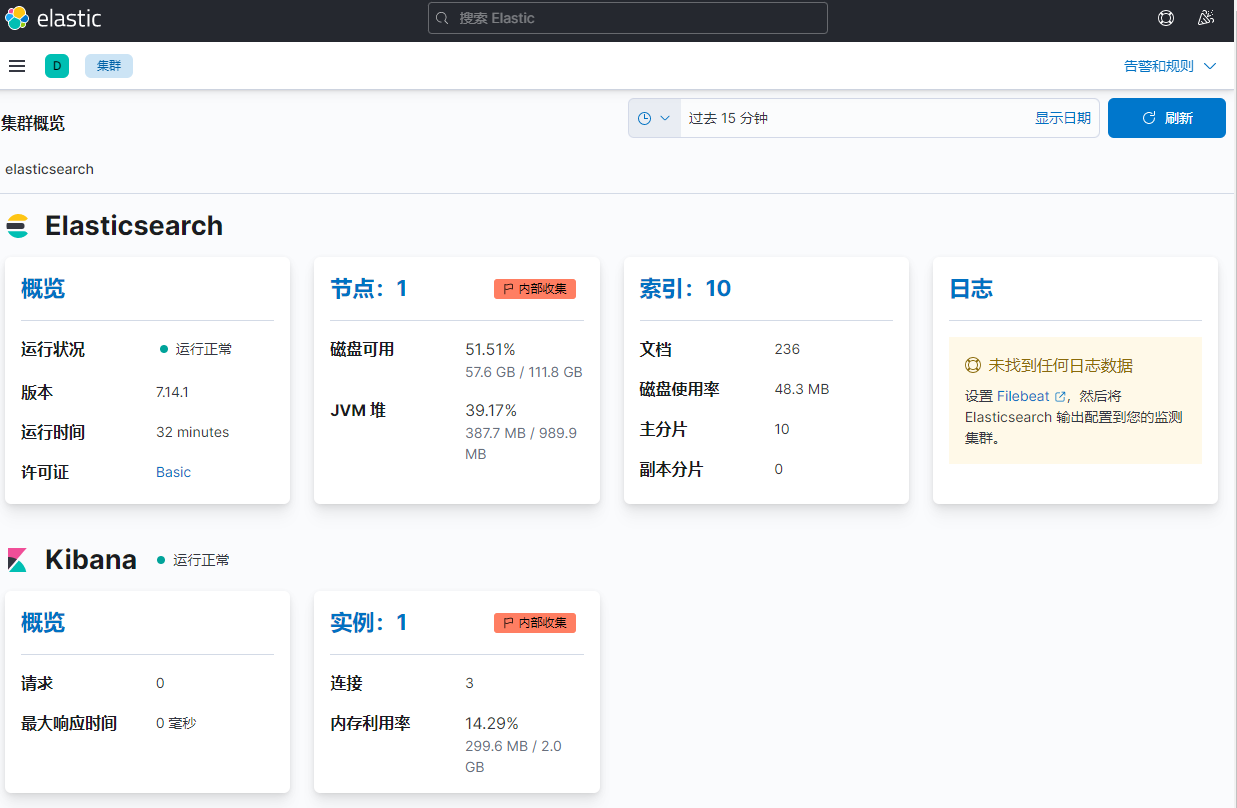The image size is (1237, 808).
Task: Open the help lifebuoy icon
Action: point(1165,18)
